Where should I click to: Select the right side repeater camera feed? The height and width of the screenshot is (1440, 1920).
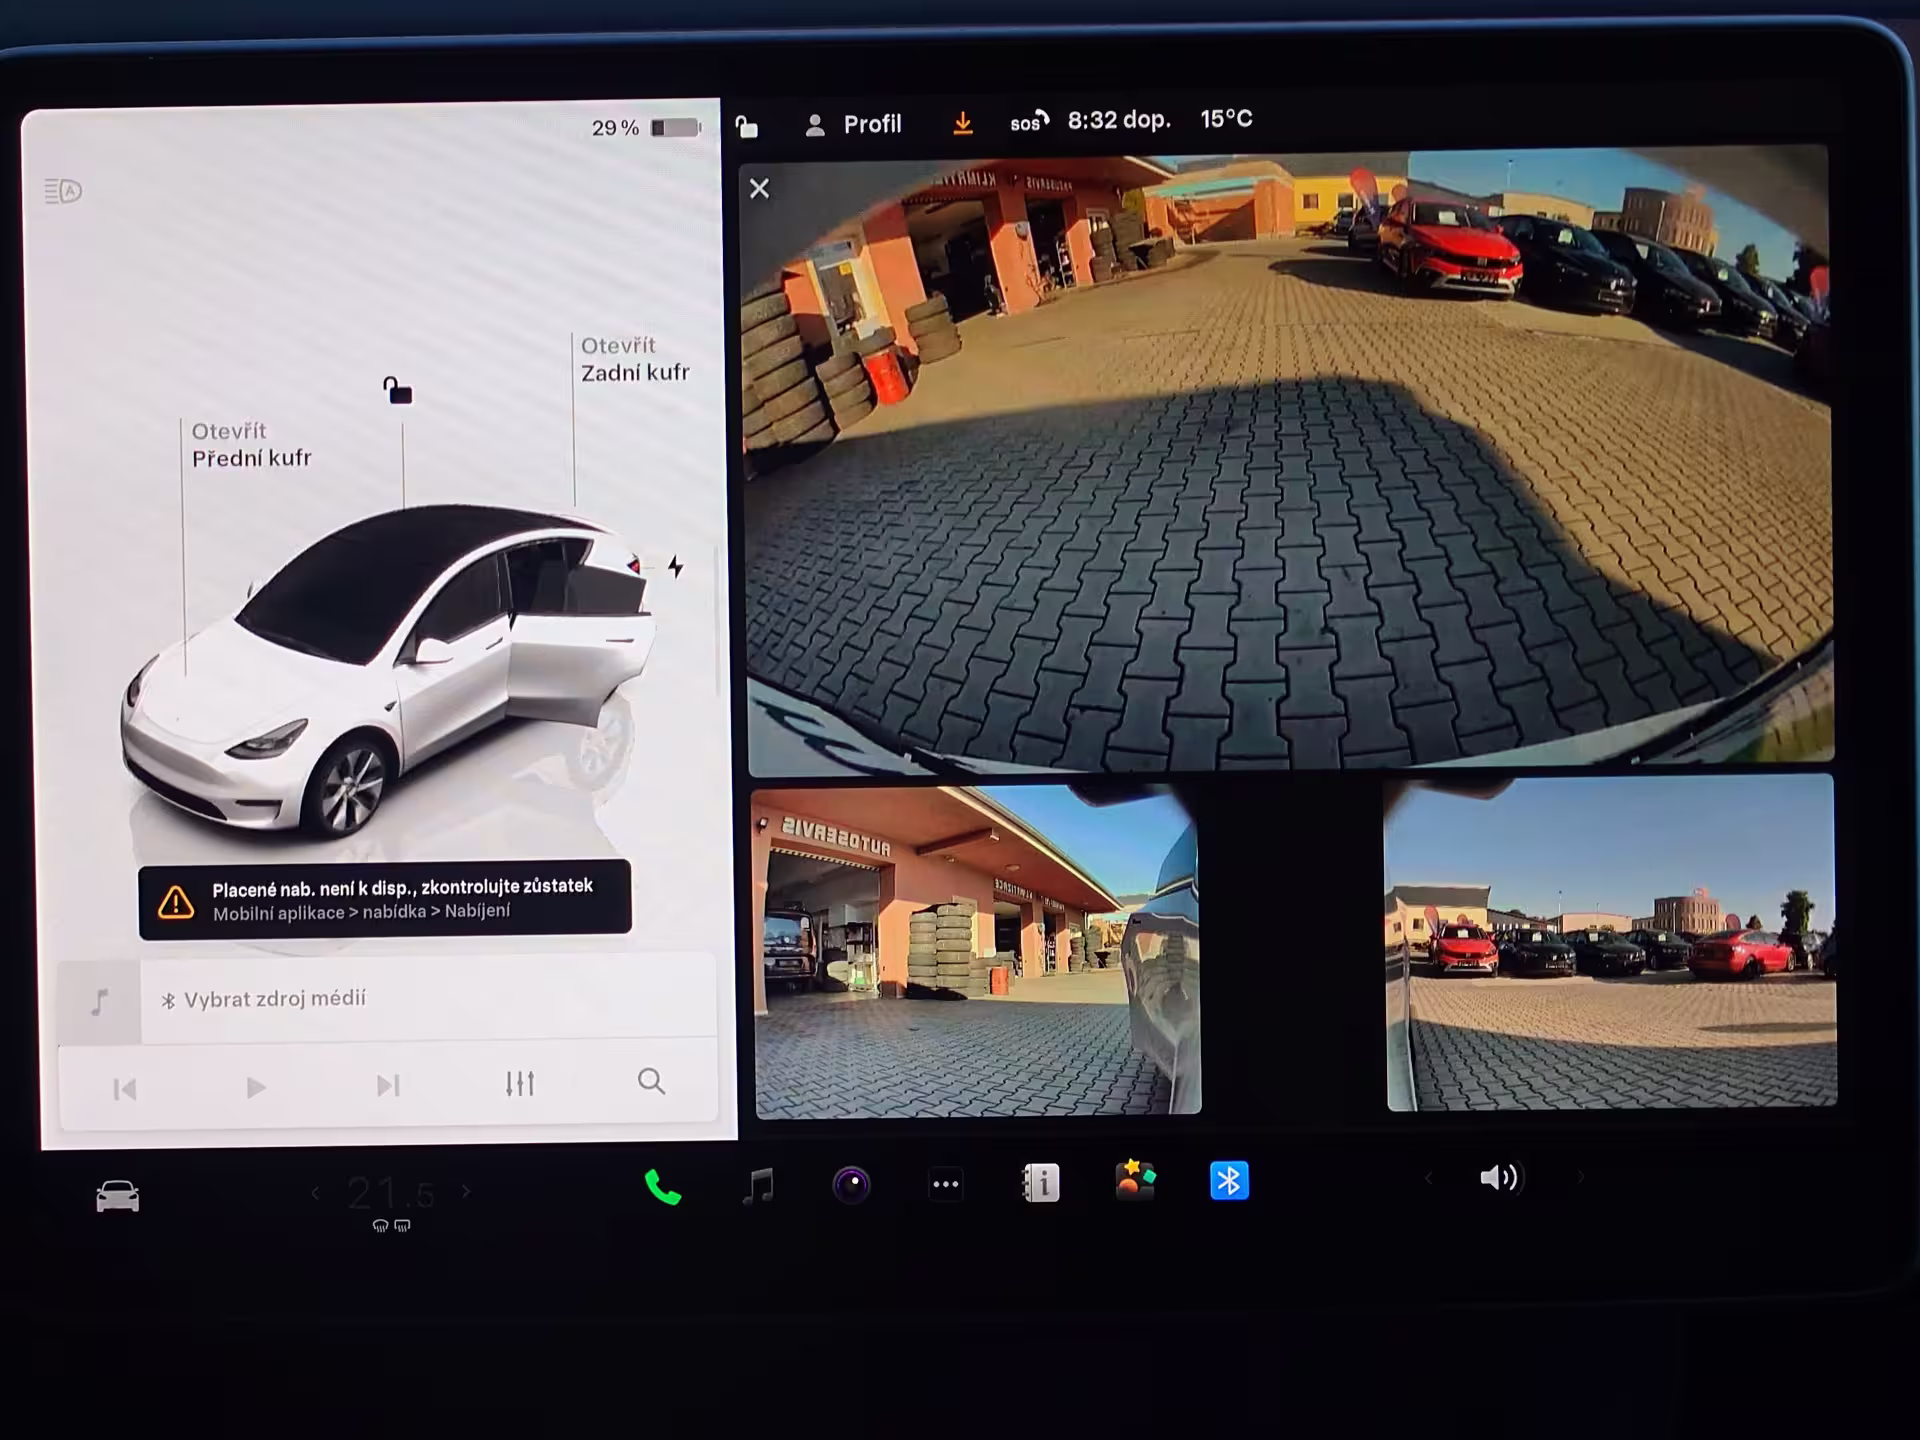1610,942
